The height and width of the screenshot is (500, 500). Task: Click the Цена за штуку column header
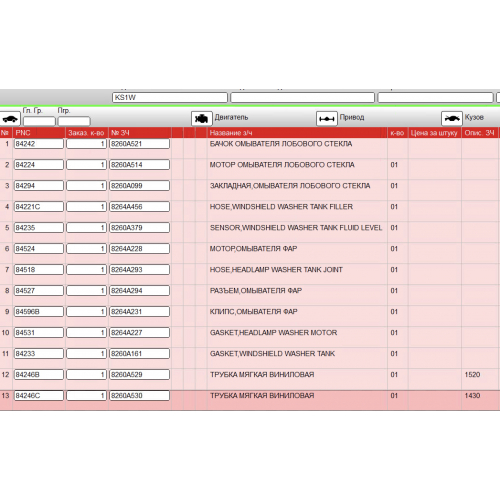tap(434, 133)
